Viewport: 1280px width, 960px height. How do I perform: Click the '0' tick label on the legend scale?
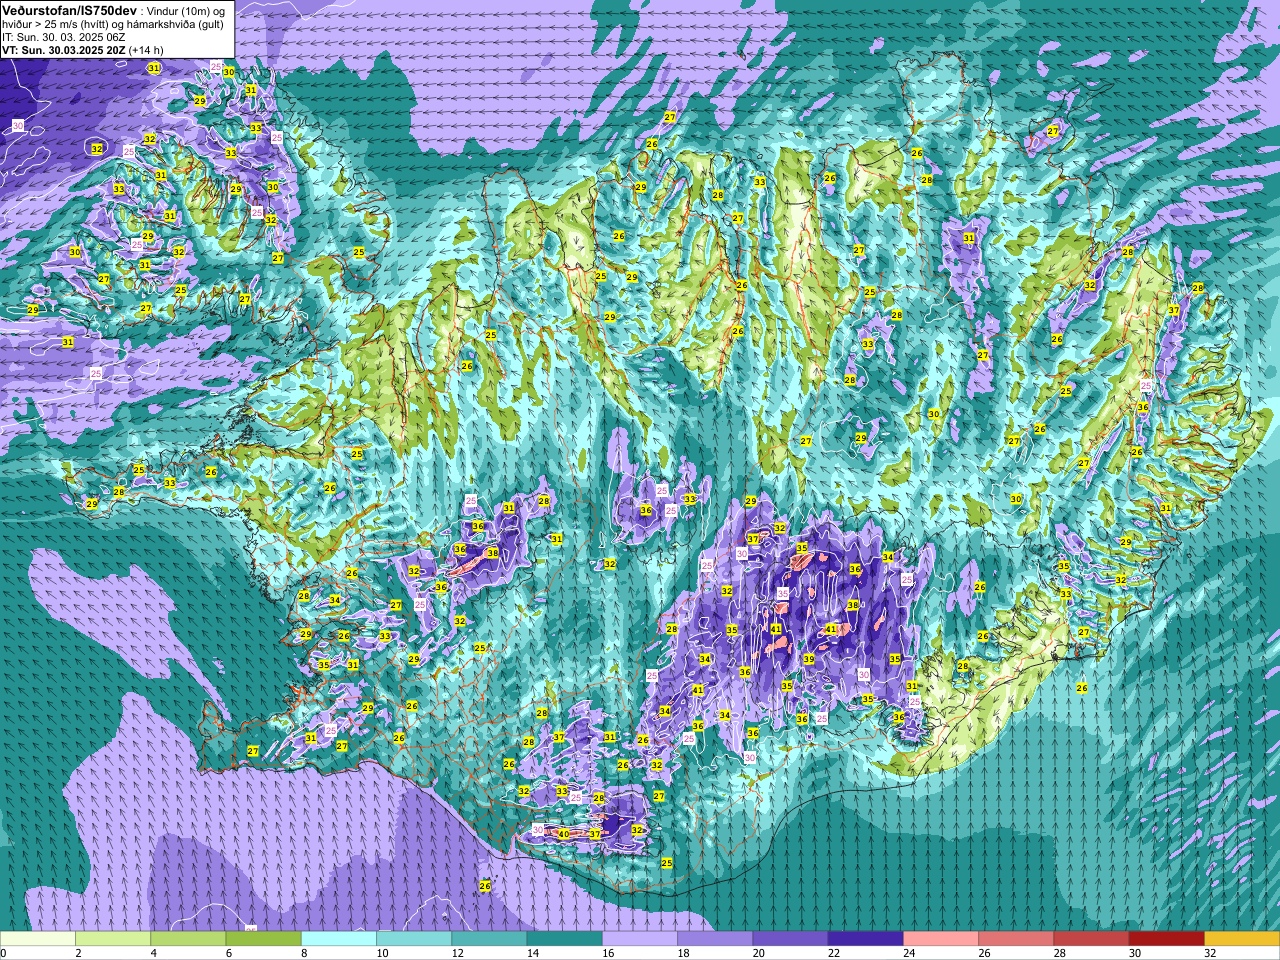click(x=3, y=953)
